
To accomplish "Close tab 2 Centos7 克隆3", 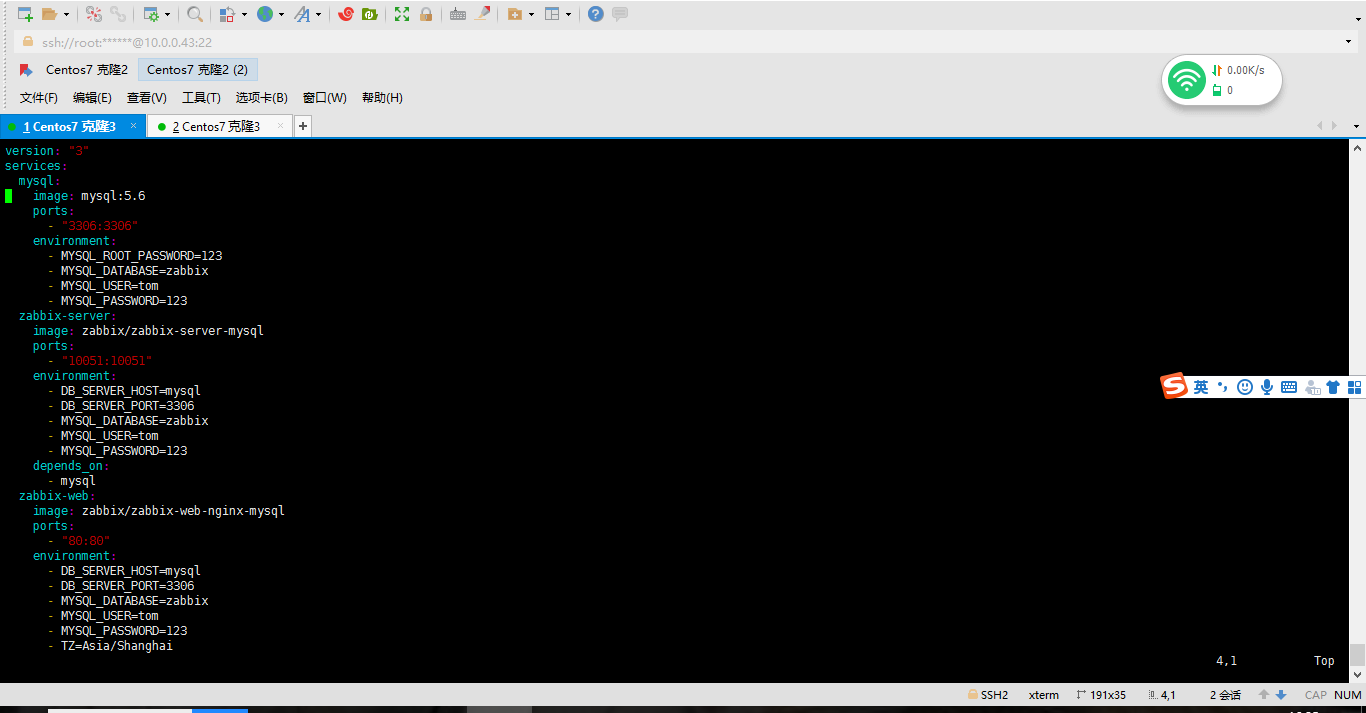I will point(281,126).
